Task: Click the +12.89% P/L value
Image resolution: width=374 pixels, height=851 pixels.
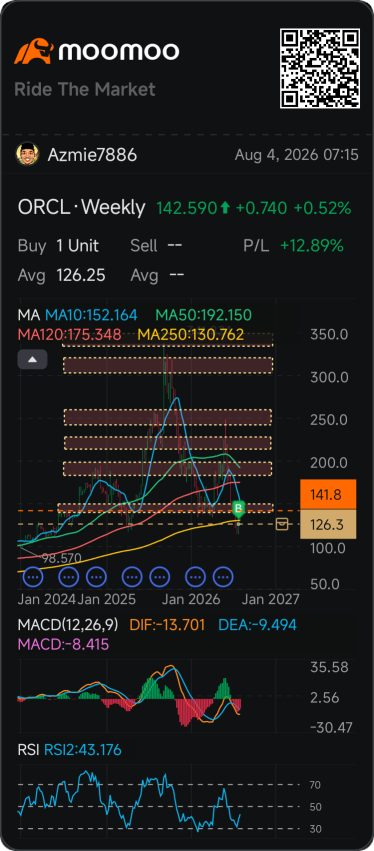Action: point(312,246)
